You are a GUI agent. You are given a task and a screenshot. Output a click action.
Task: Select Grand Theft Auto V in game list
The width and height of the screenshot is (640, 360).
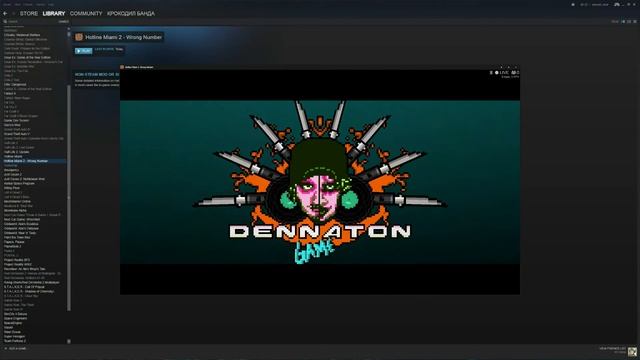pyautogui.click(x=17, y=134)
